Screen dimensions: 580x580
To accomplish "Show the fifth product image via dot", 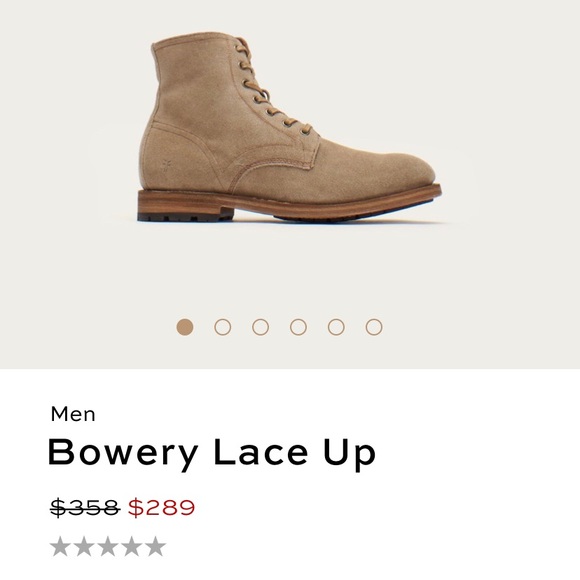I will [x=336, y=327].
